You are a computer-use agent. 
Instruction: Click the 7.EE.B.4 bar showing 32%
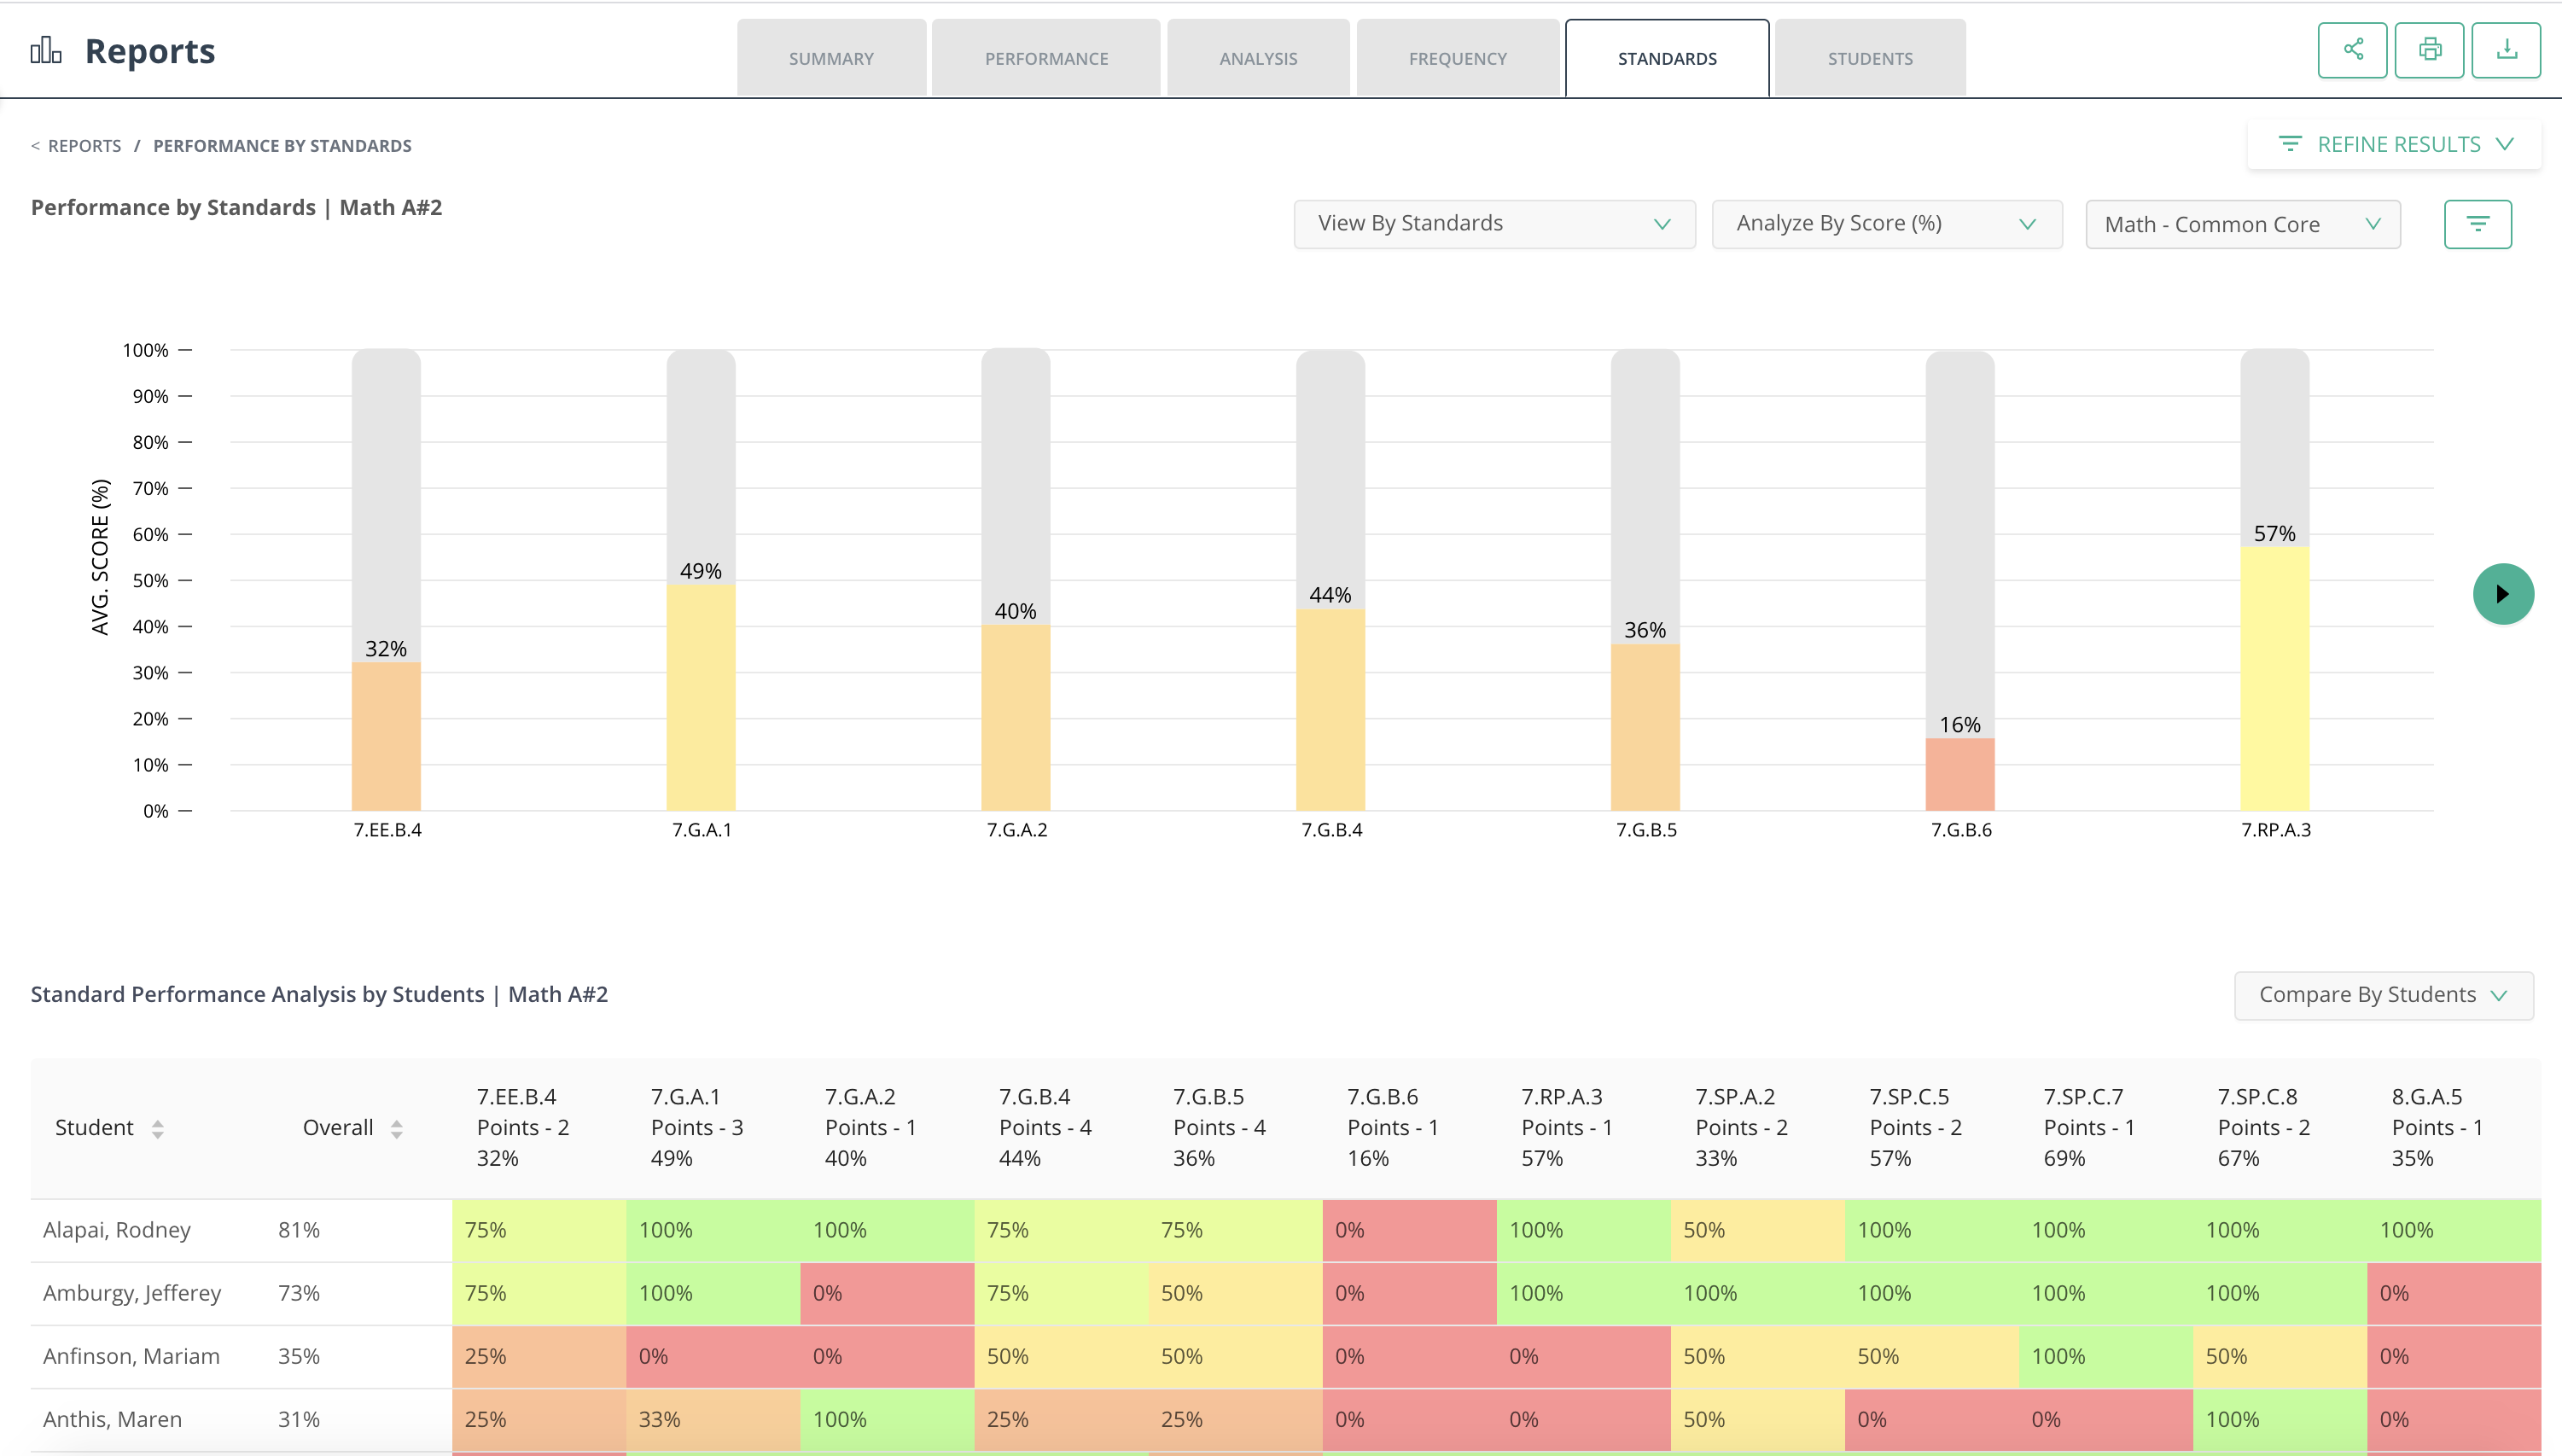386,736
